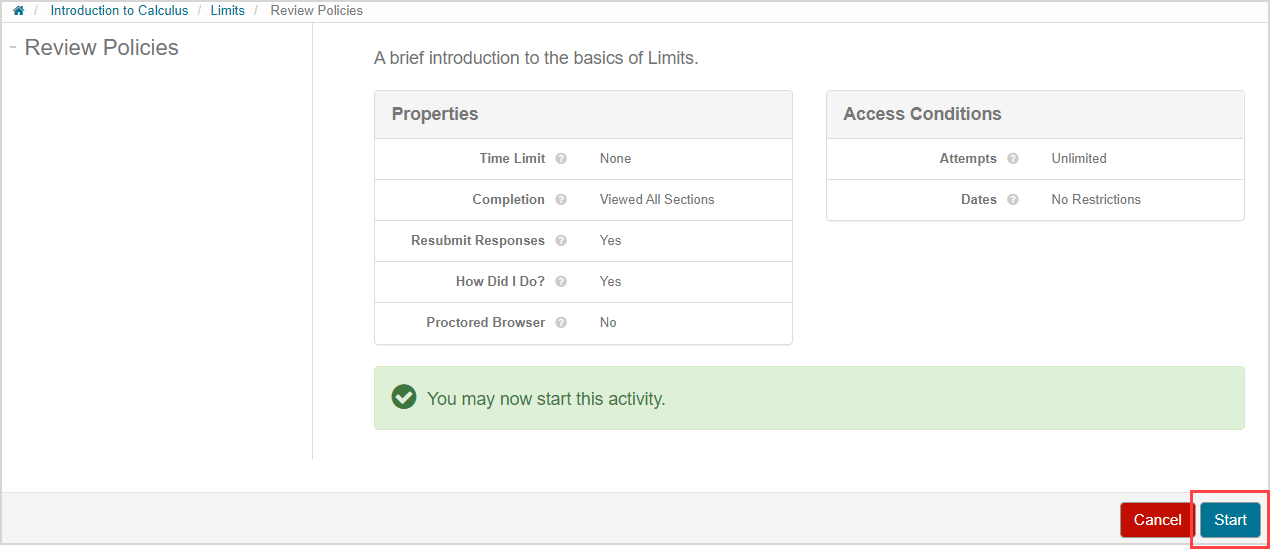Click help icon beside Resubmit Responses
This screenshot has height=549, width=1270.
point(561,241)
